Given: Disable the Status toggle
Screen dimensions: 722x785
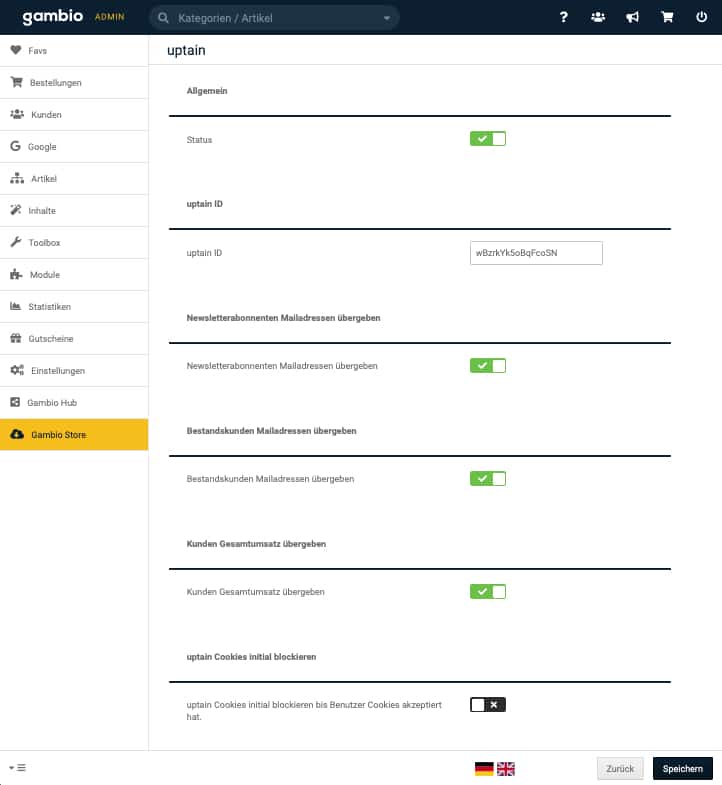Looking at the screenshot, I should coord(488,139).
